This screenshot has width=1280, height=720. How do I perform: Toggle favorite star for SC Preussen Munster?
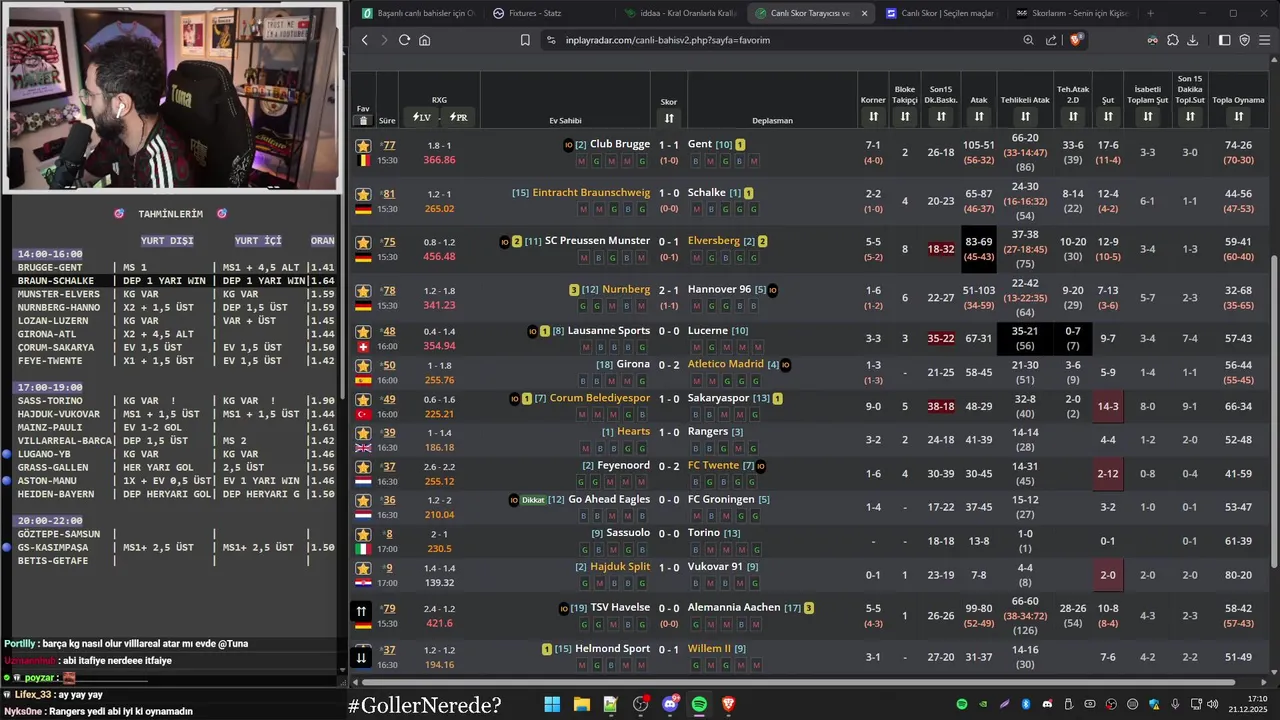pos(363,243)
